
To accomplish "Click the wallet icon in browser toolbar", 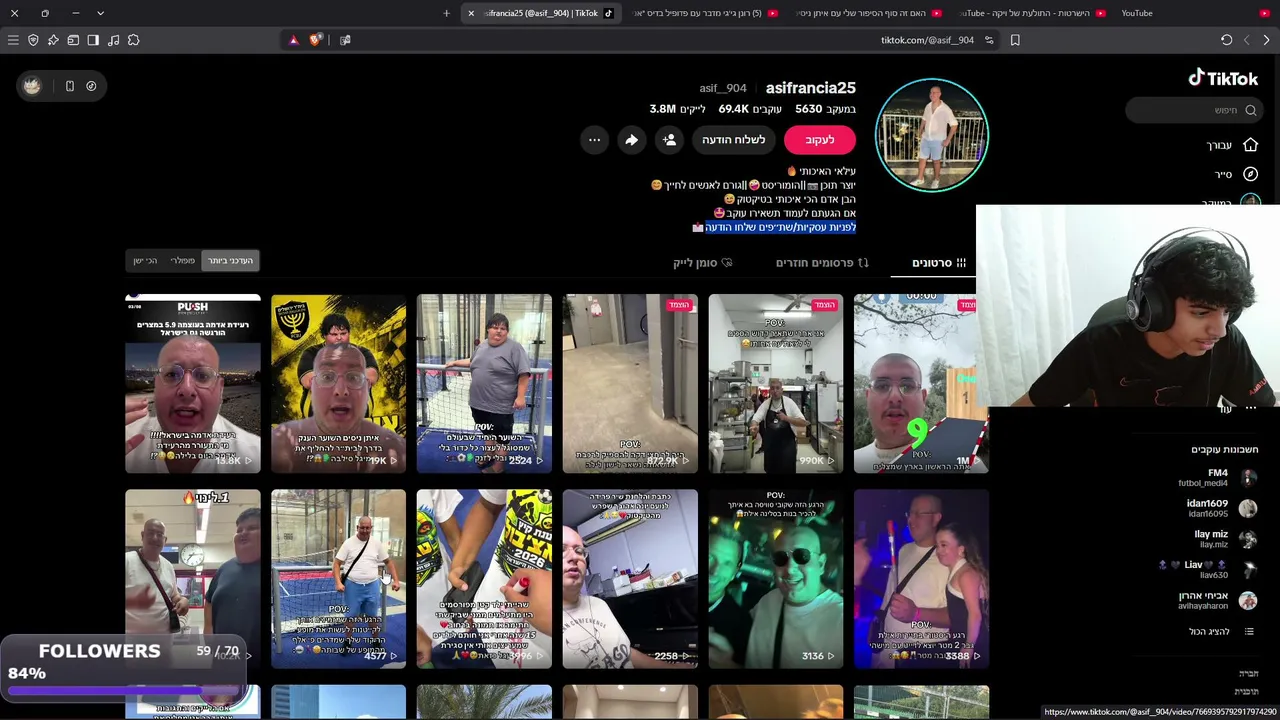I will (x=73, y=40).
